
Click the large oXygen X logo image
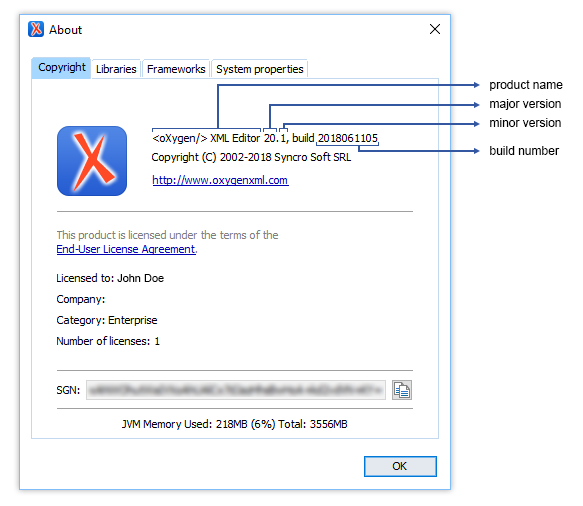pyautogui.click(x=92, y=161)
